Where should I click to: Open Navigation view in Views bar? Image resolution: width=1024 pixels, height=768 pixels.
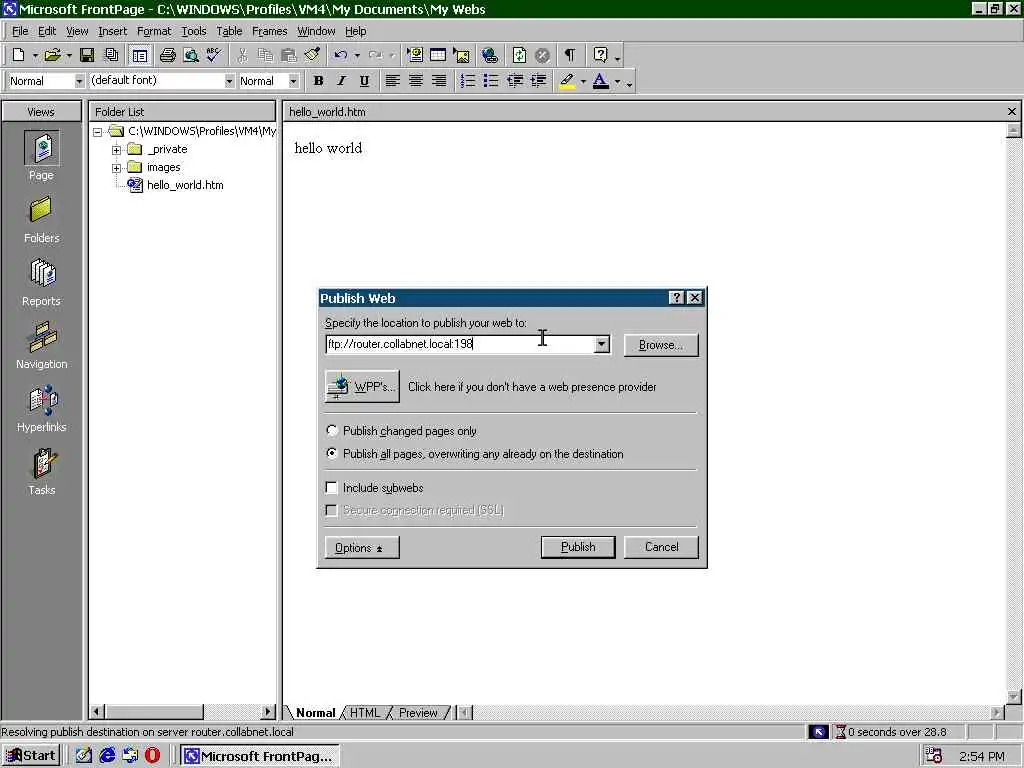point(41,345)
